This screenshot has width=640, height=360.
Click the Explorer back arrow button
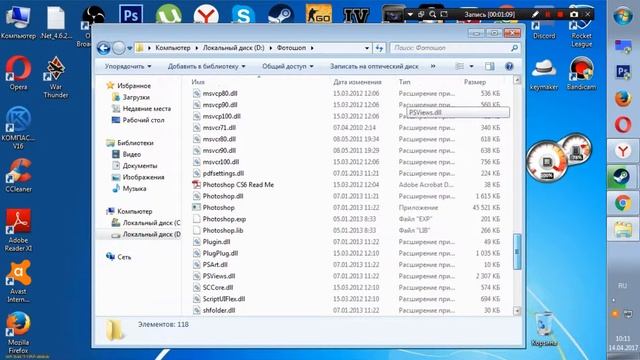pos(104,48)
